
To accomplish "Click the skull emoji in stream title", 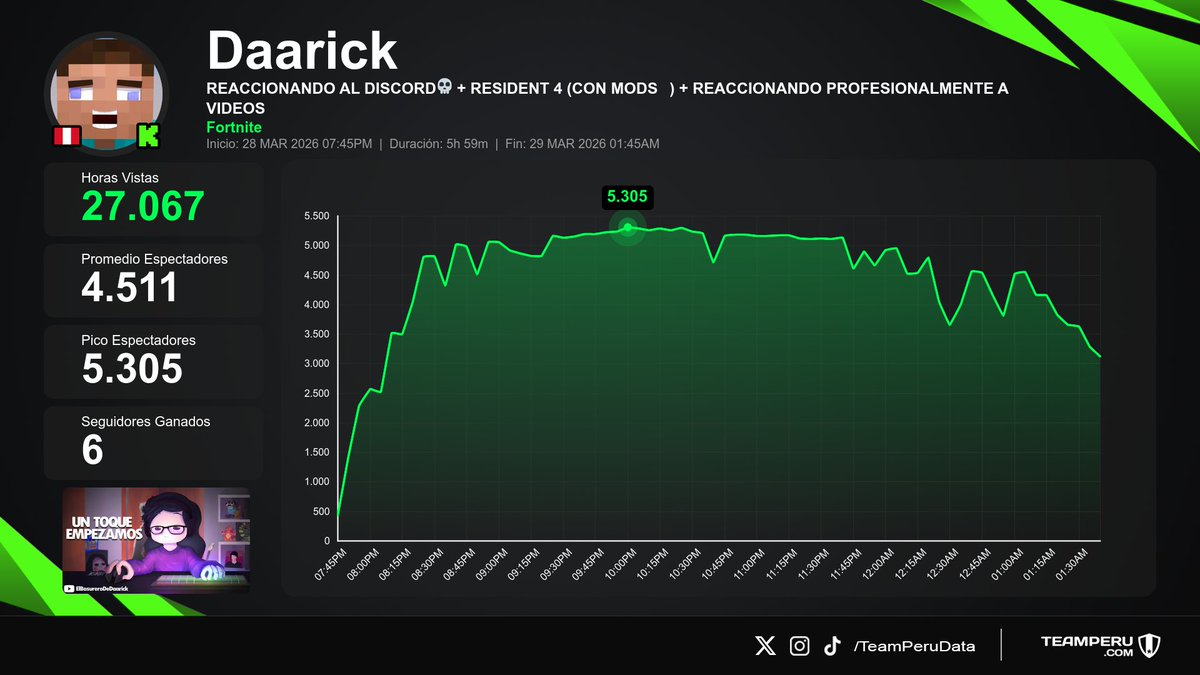I will click(x=446, y=89).
